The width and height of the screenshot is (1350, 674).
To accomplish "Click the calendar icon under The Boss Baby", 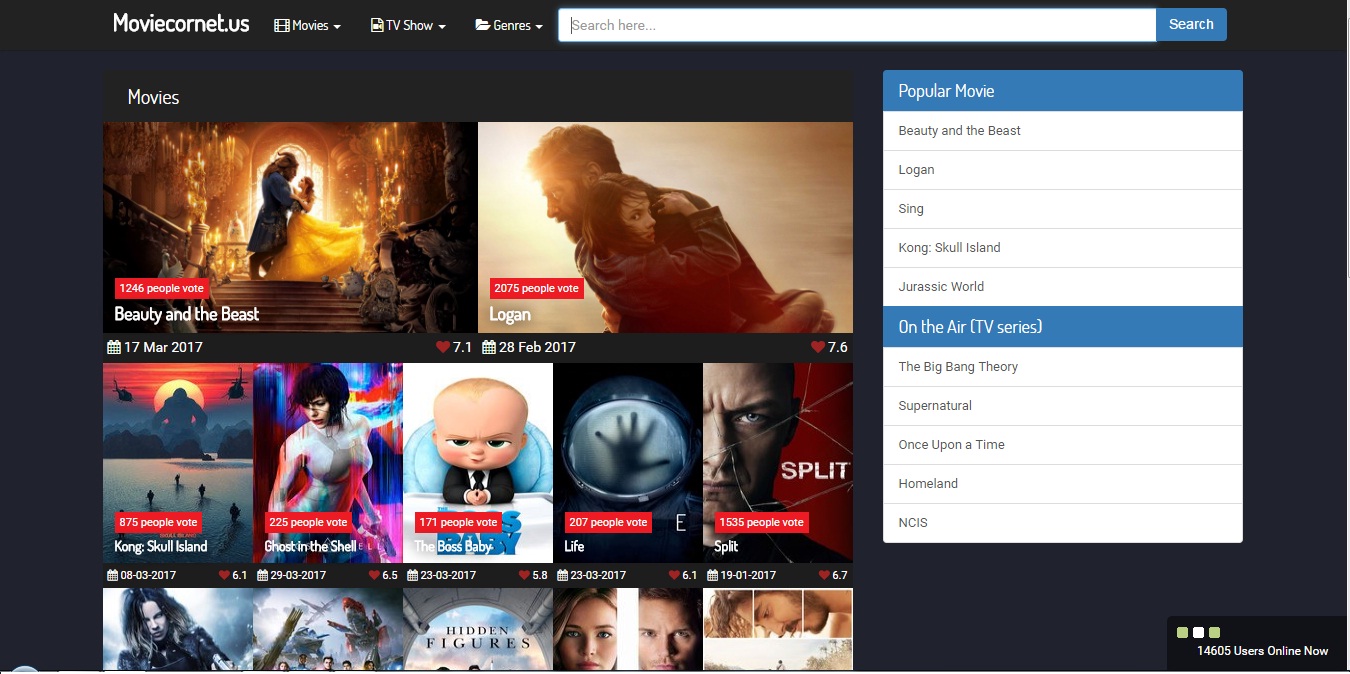I will coord(412,575).
